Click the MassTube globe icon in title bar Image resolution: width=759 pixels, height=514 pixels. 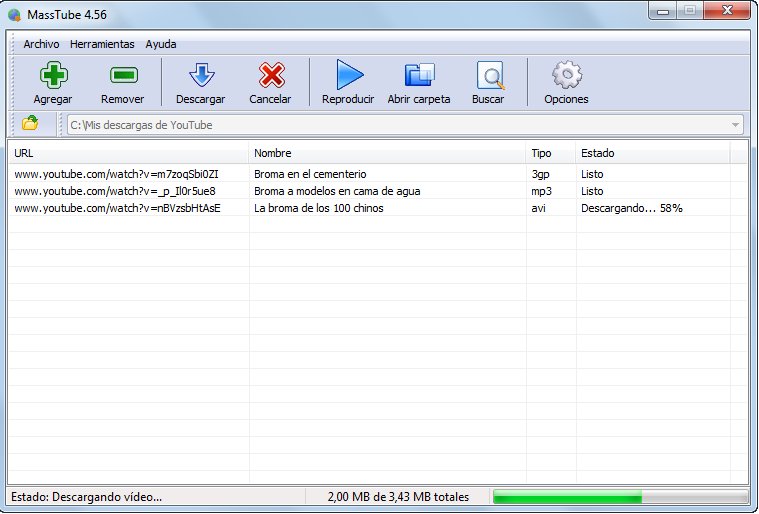(14, 15)
